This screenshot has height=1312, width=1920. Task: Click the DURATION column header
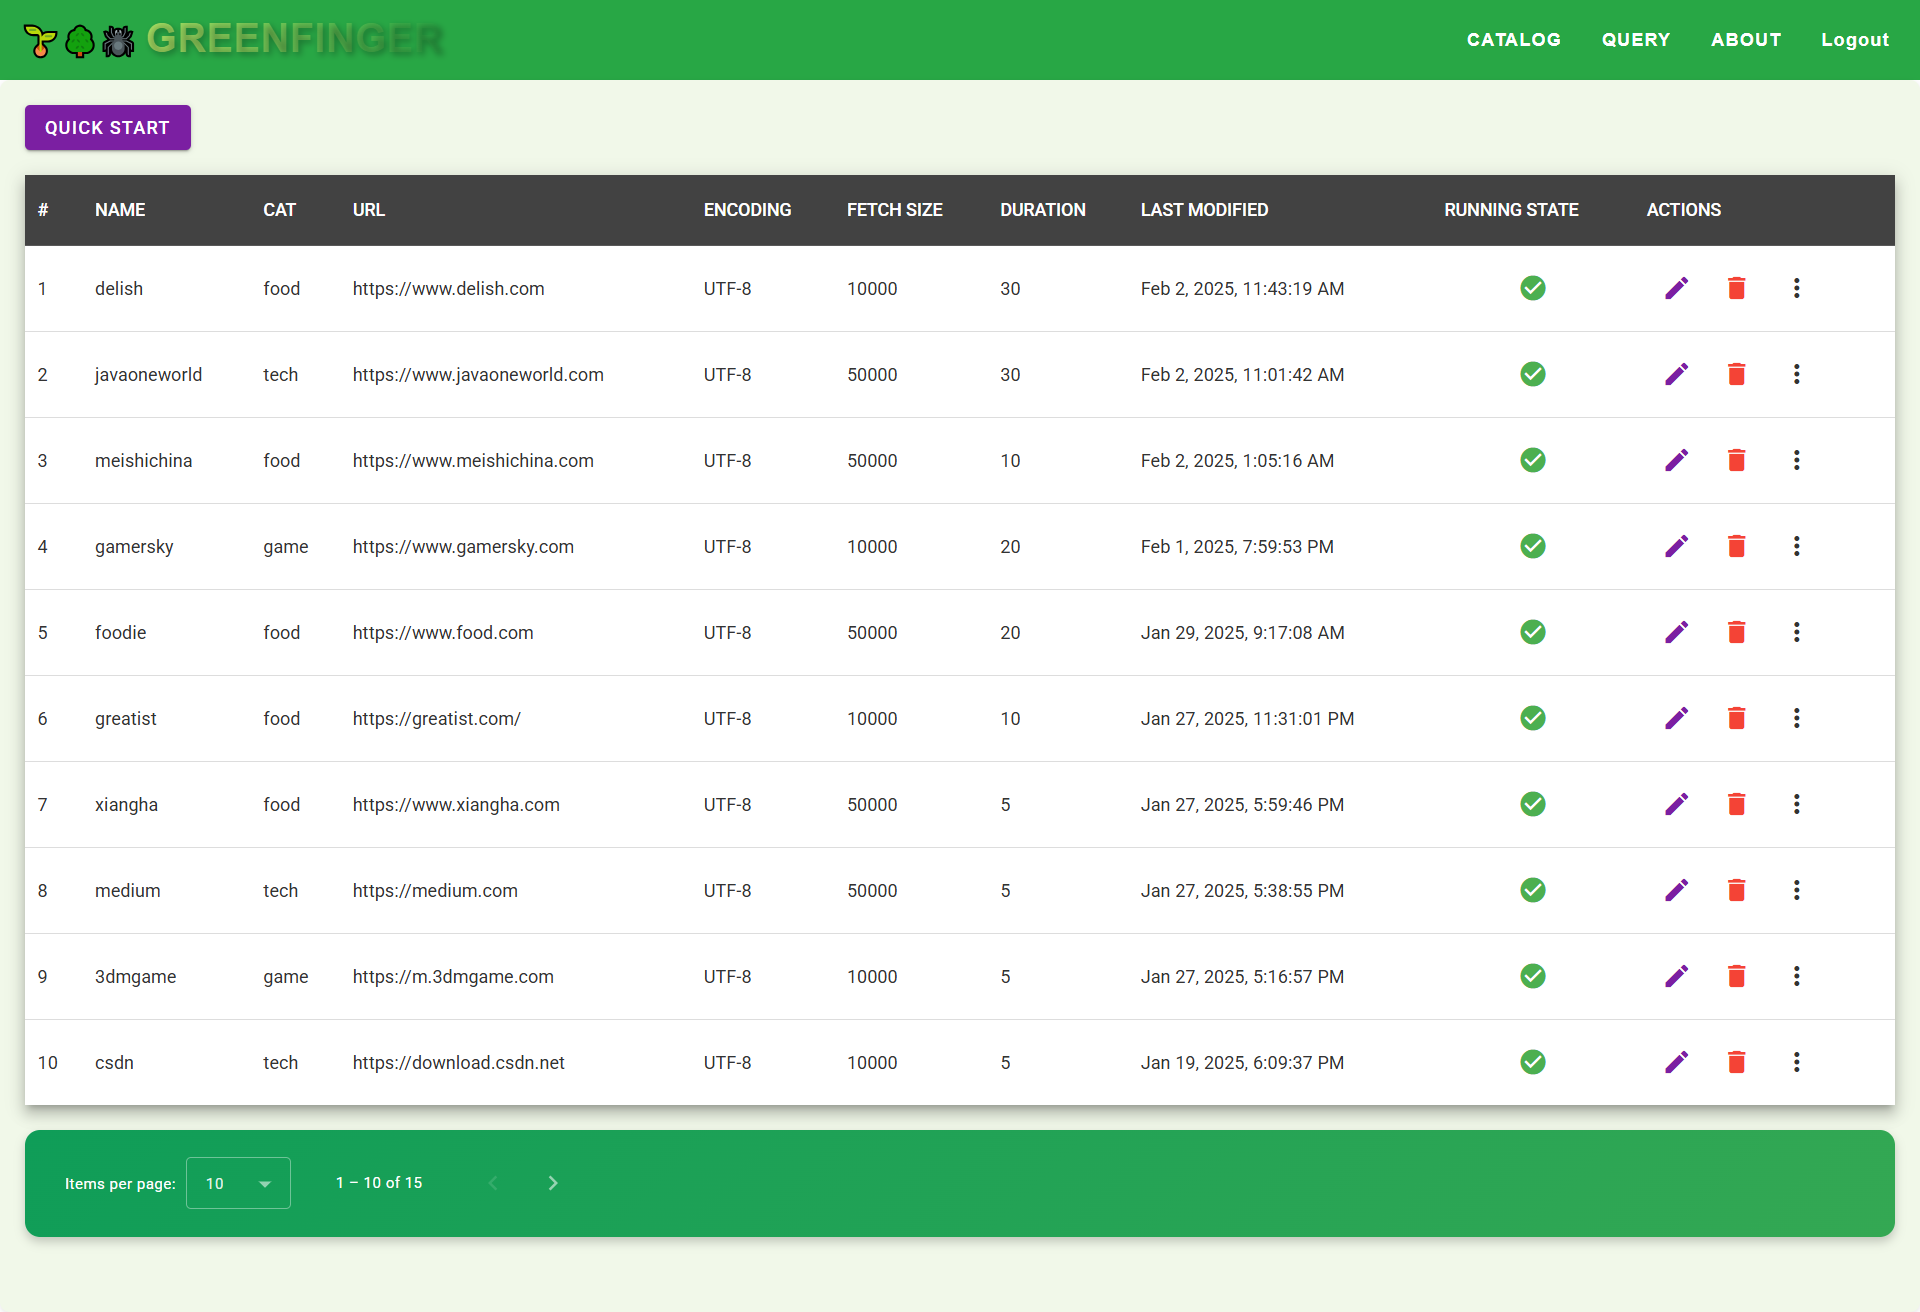point(1043,210)
